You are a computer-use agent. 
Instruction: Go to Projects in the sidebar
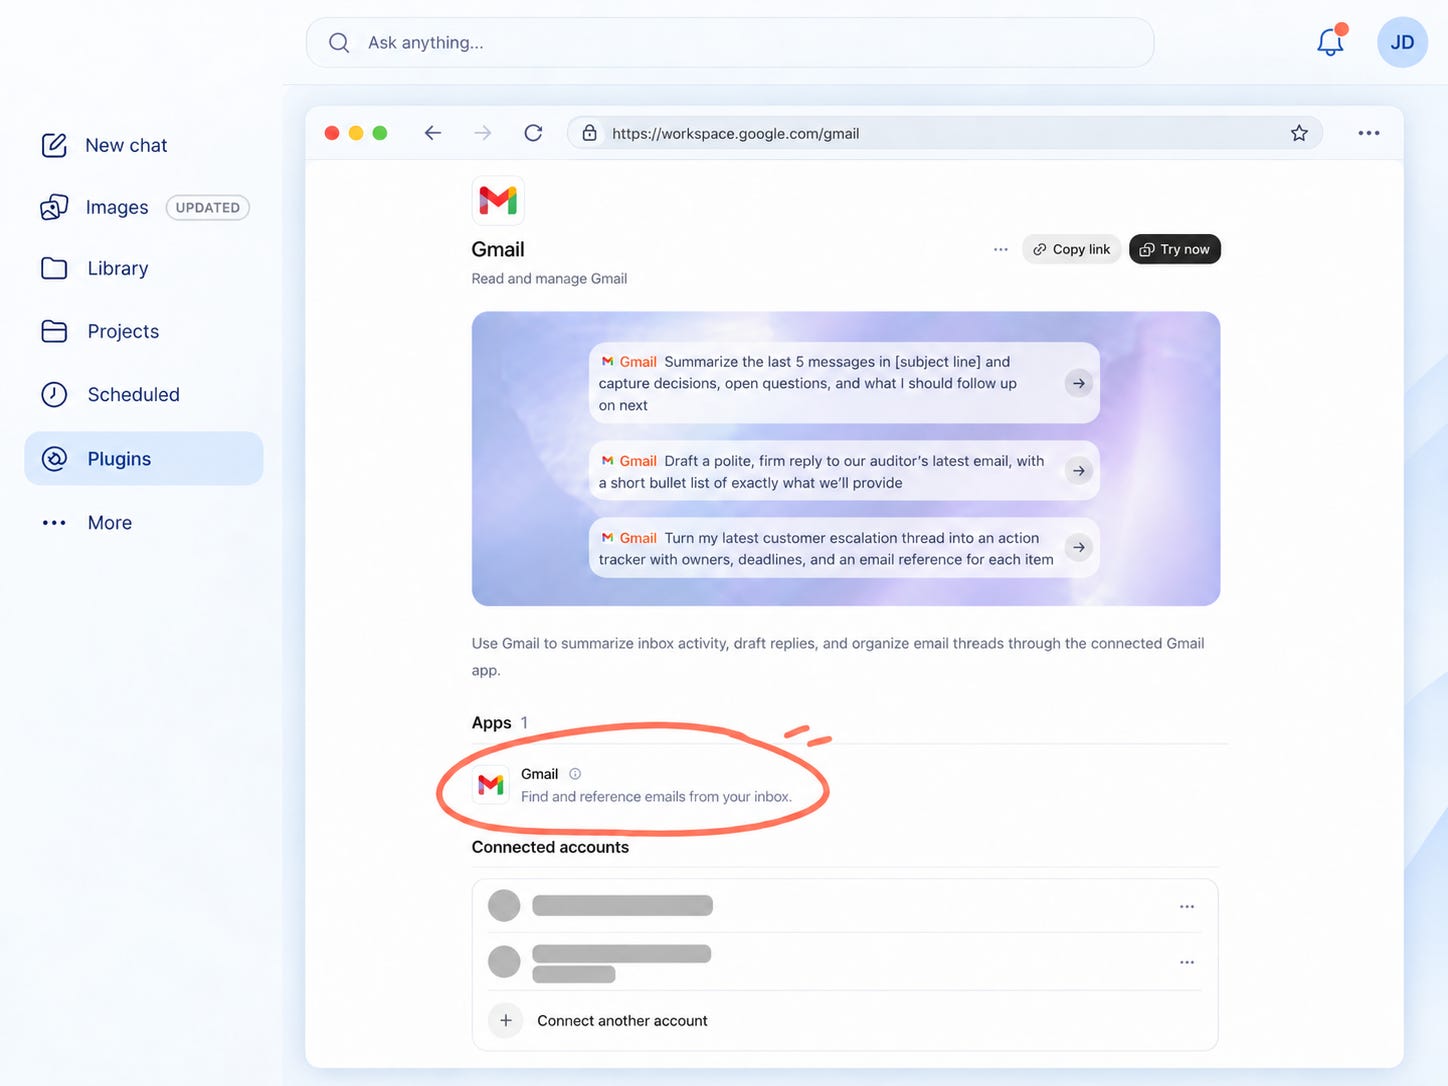coord(123,331)
